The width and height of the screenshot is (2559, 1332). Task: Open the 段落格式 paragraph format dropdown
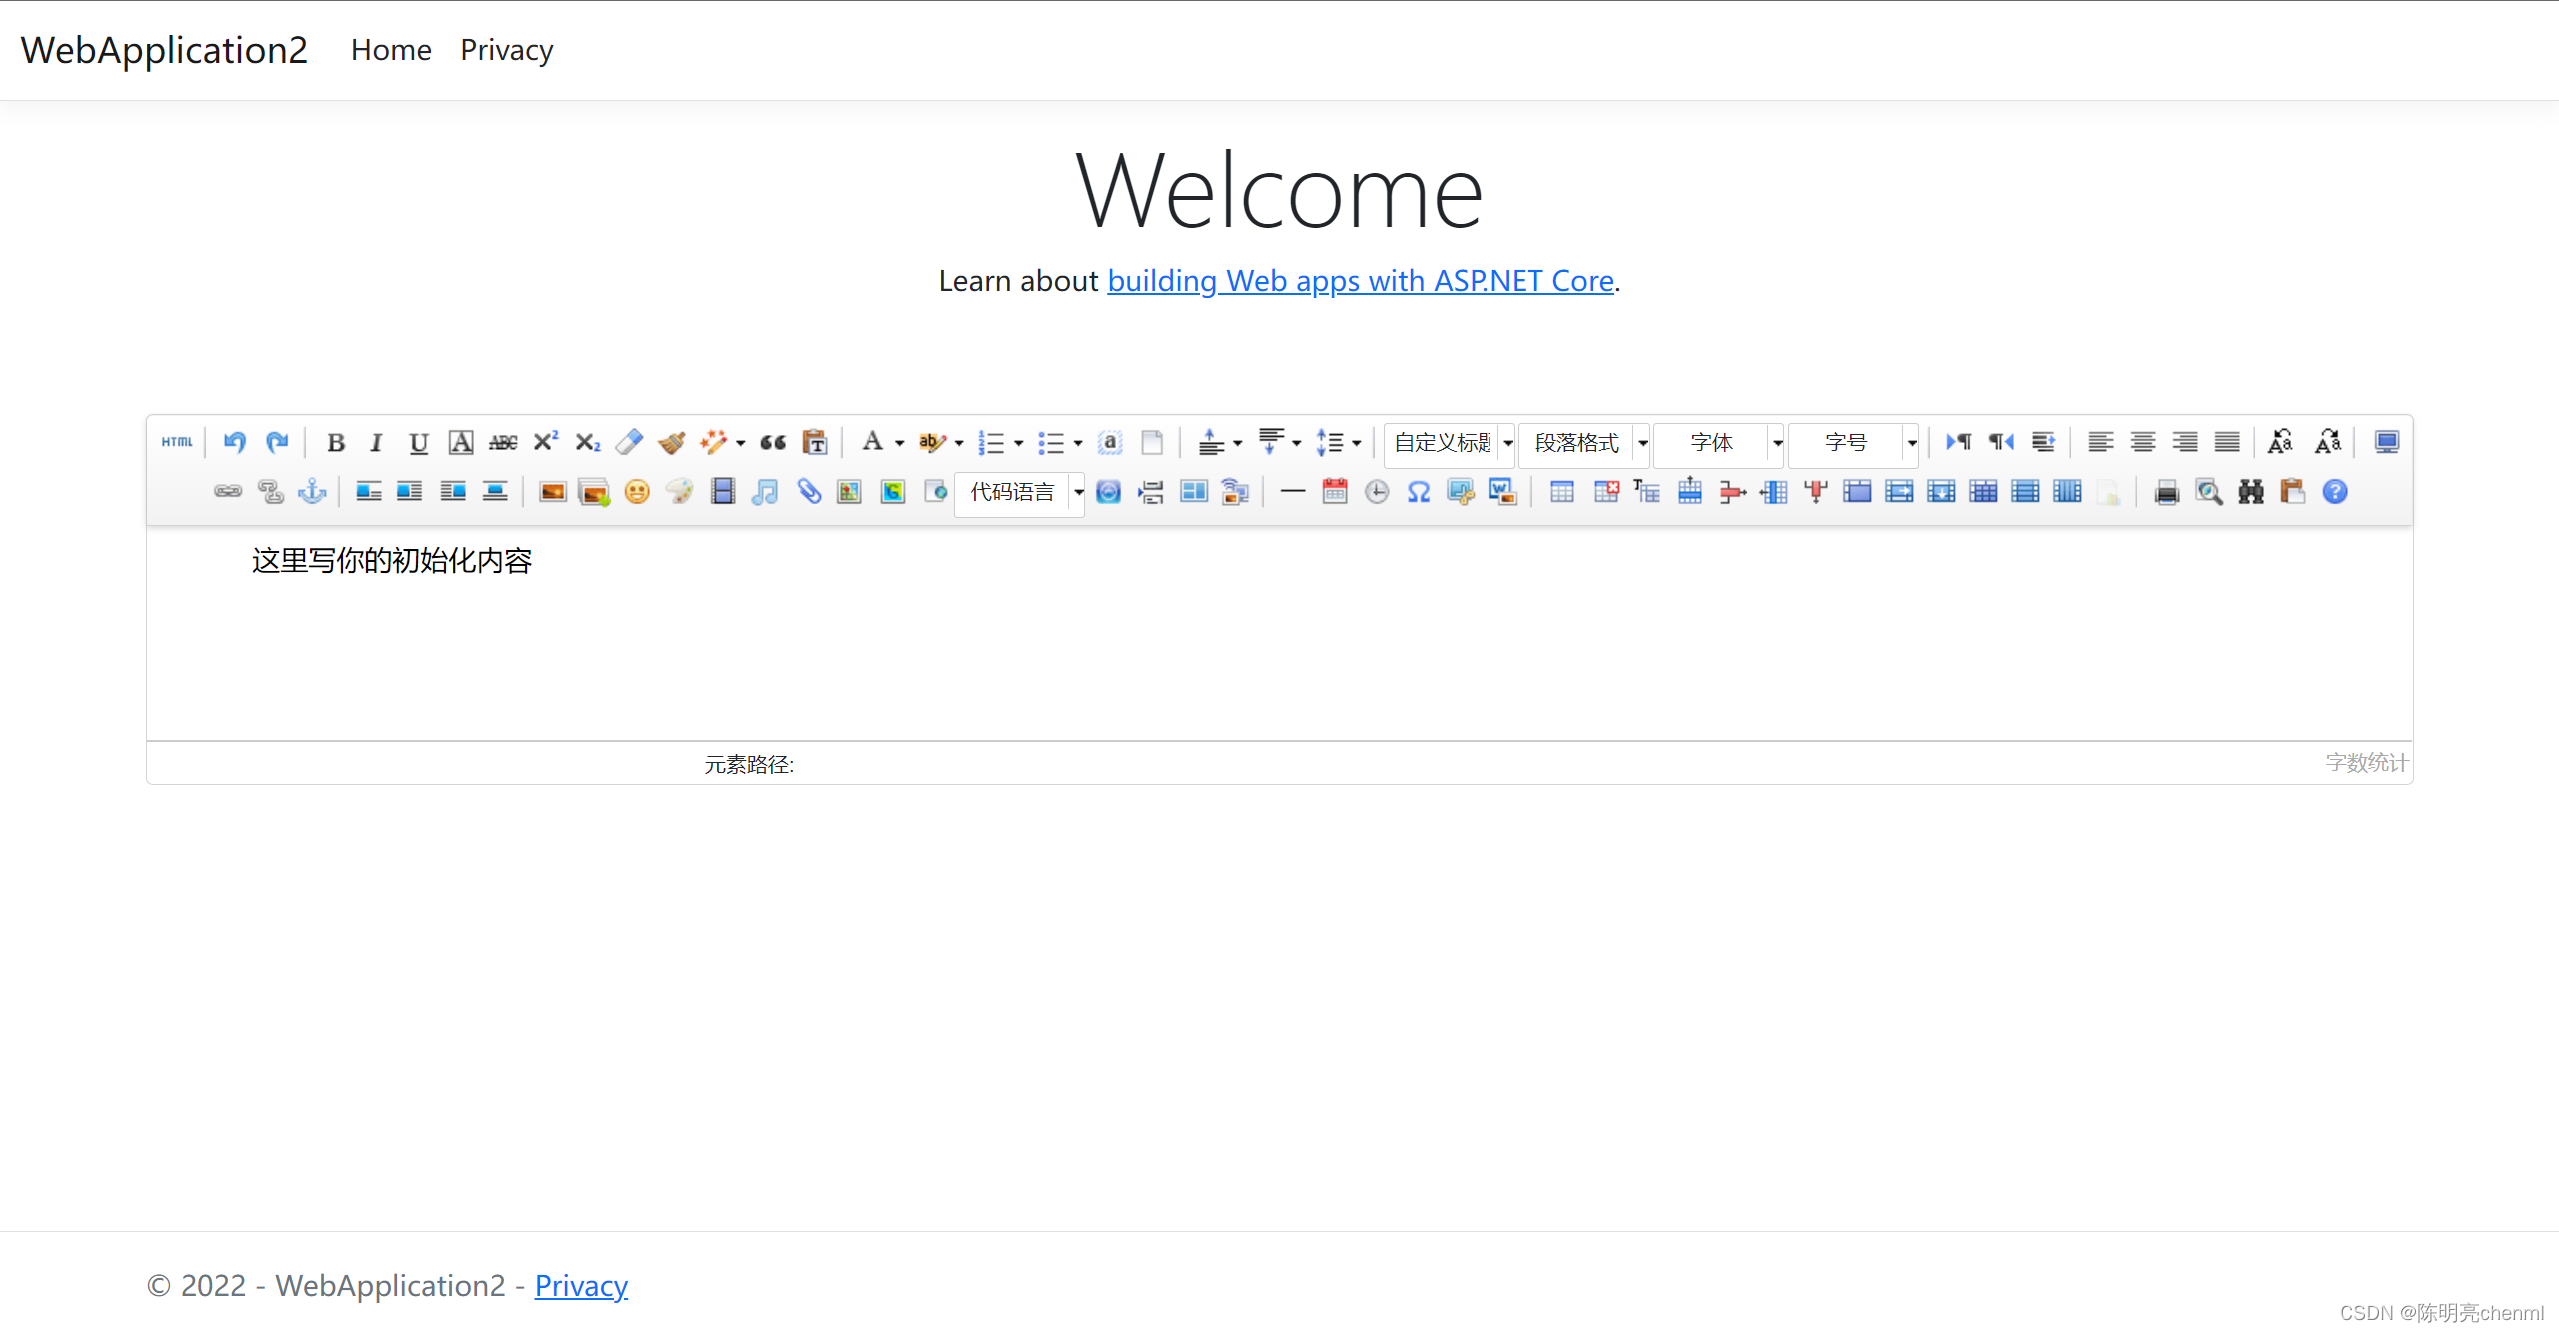coord(1585,442)
